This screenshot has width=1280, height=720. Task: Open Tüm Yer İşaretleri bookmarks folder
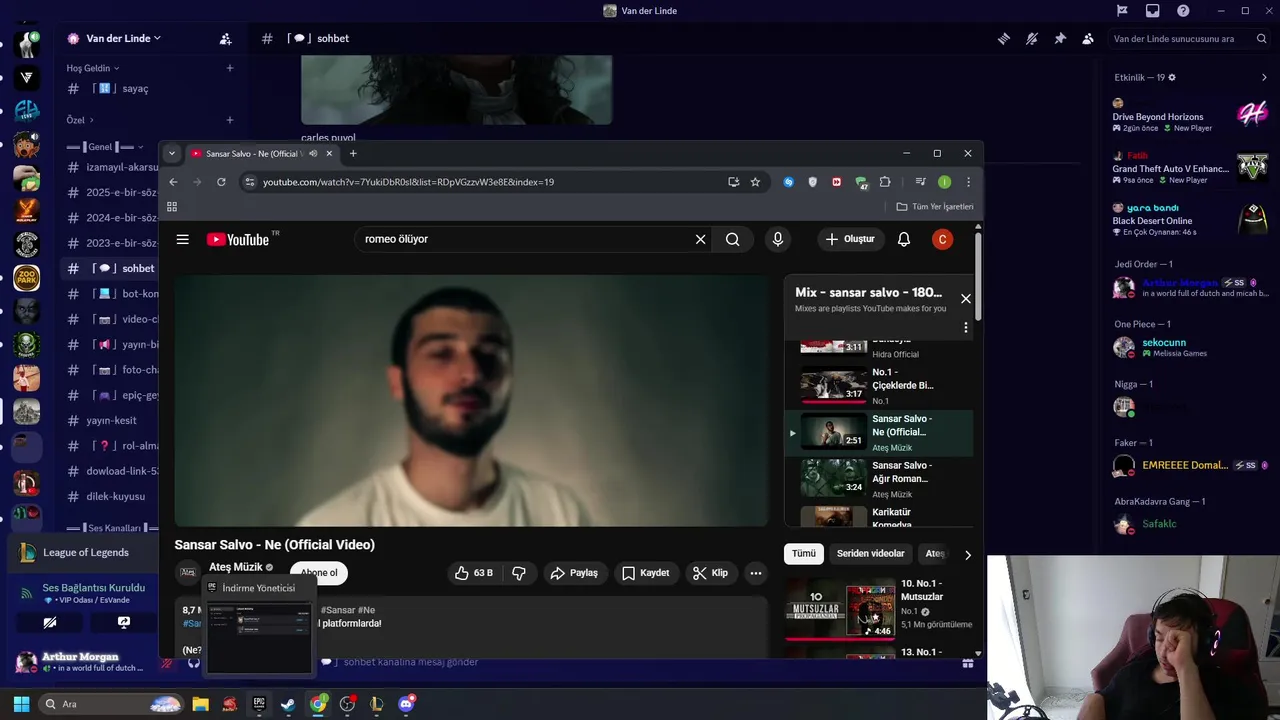(x=935, y=207)
